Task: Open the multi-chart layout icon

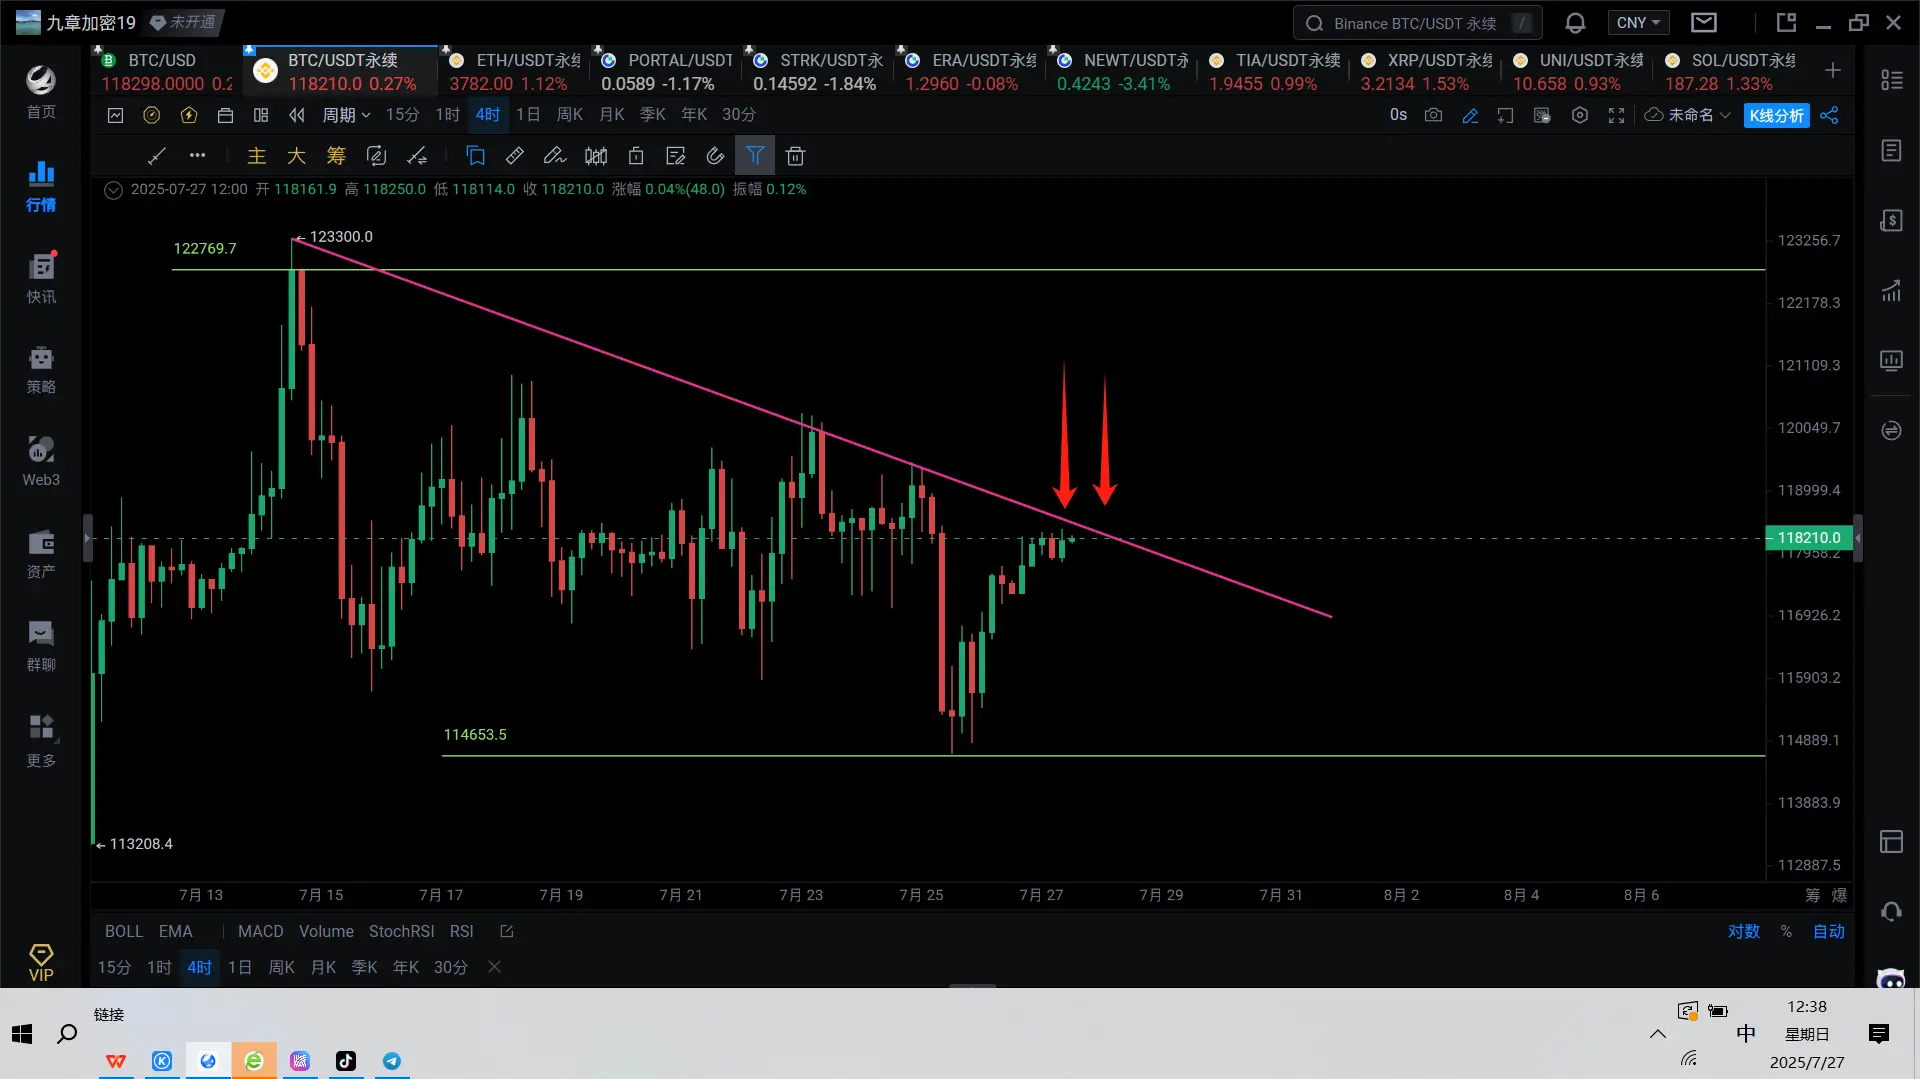Action: (261, 115)
